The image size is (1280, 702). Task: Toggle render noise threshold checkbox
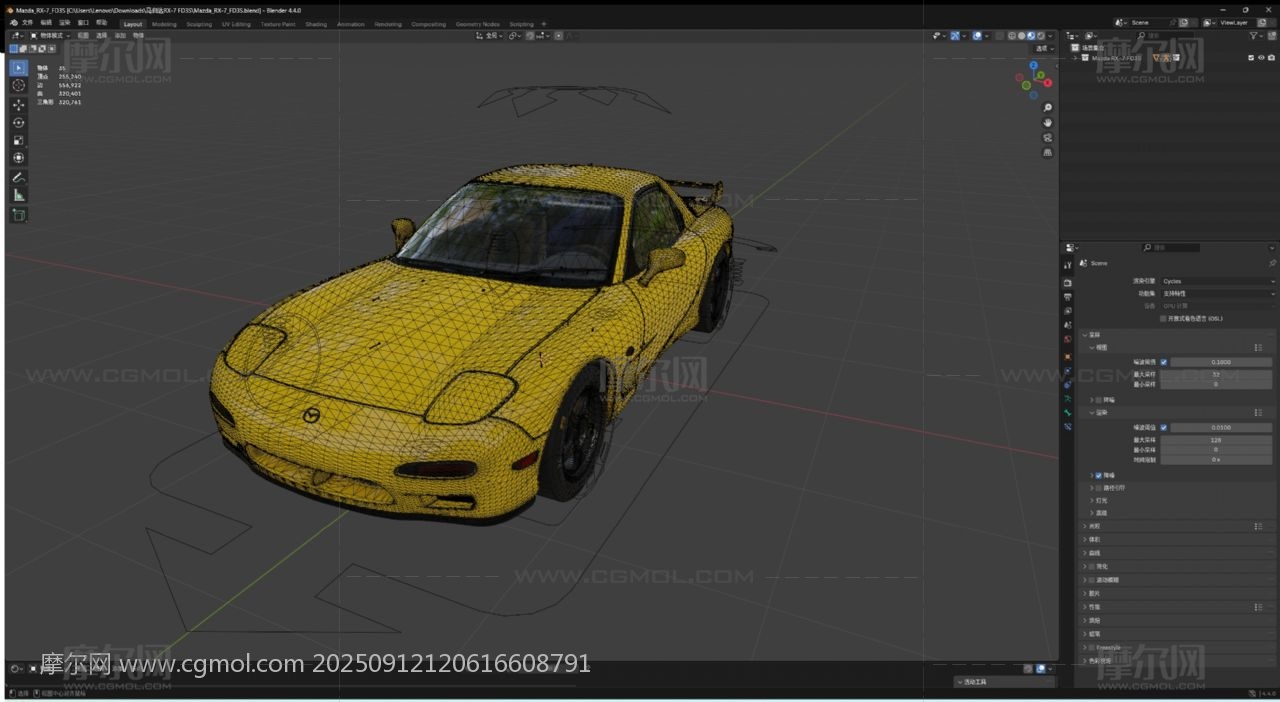click(x=1164, y=427)
